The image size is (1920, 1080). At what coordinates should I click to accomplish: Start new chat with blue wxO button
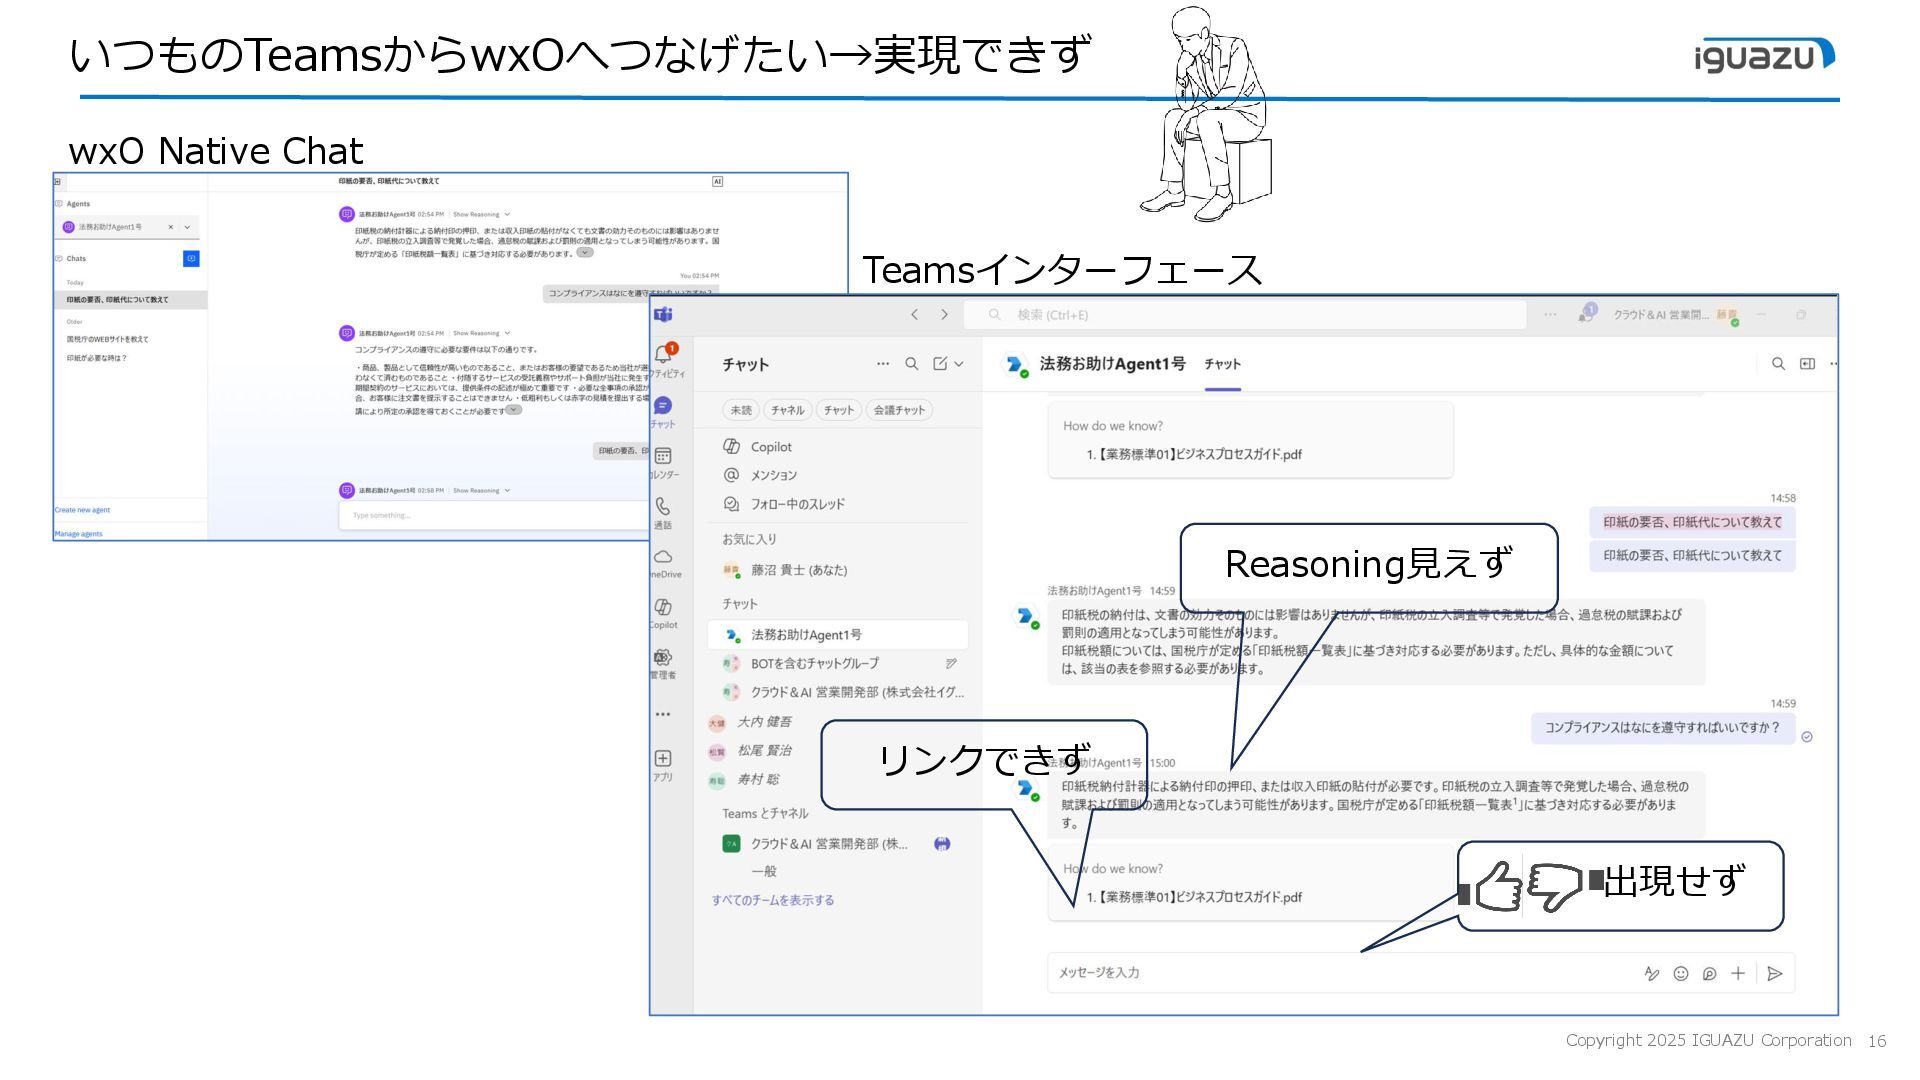click(x=191, y=259)
